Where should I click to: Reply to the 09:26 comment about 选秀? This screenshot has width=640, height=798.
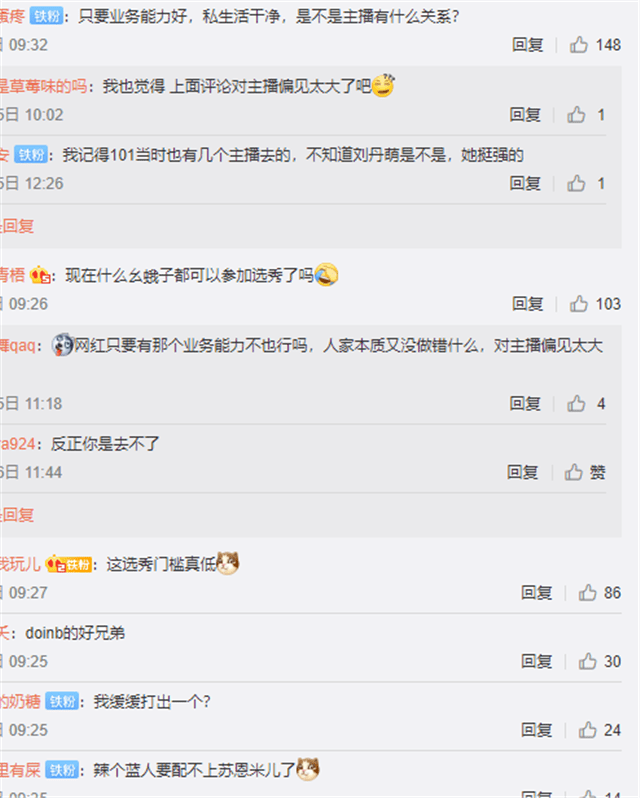click(x=528, y=304)
